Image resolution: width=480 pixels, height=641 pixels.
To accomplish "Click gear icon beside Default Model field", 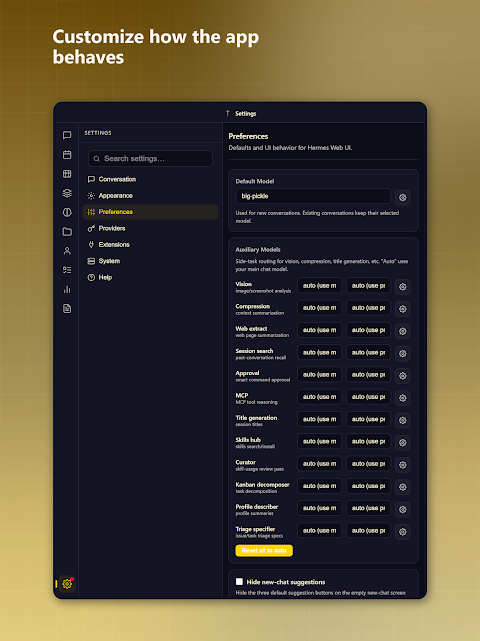I will pyautogui.click(x=403, y=197).
